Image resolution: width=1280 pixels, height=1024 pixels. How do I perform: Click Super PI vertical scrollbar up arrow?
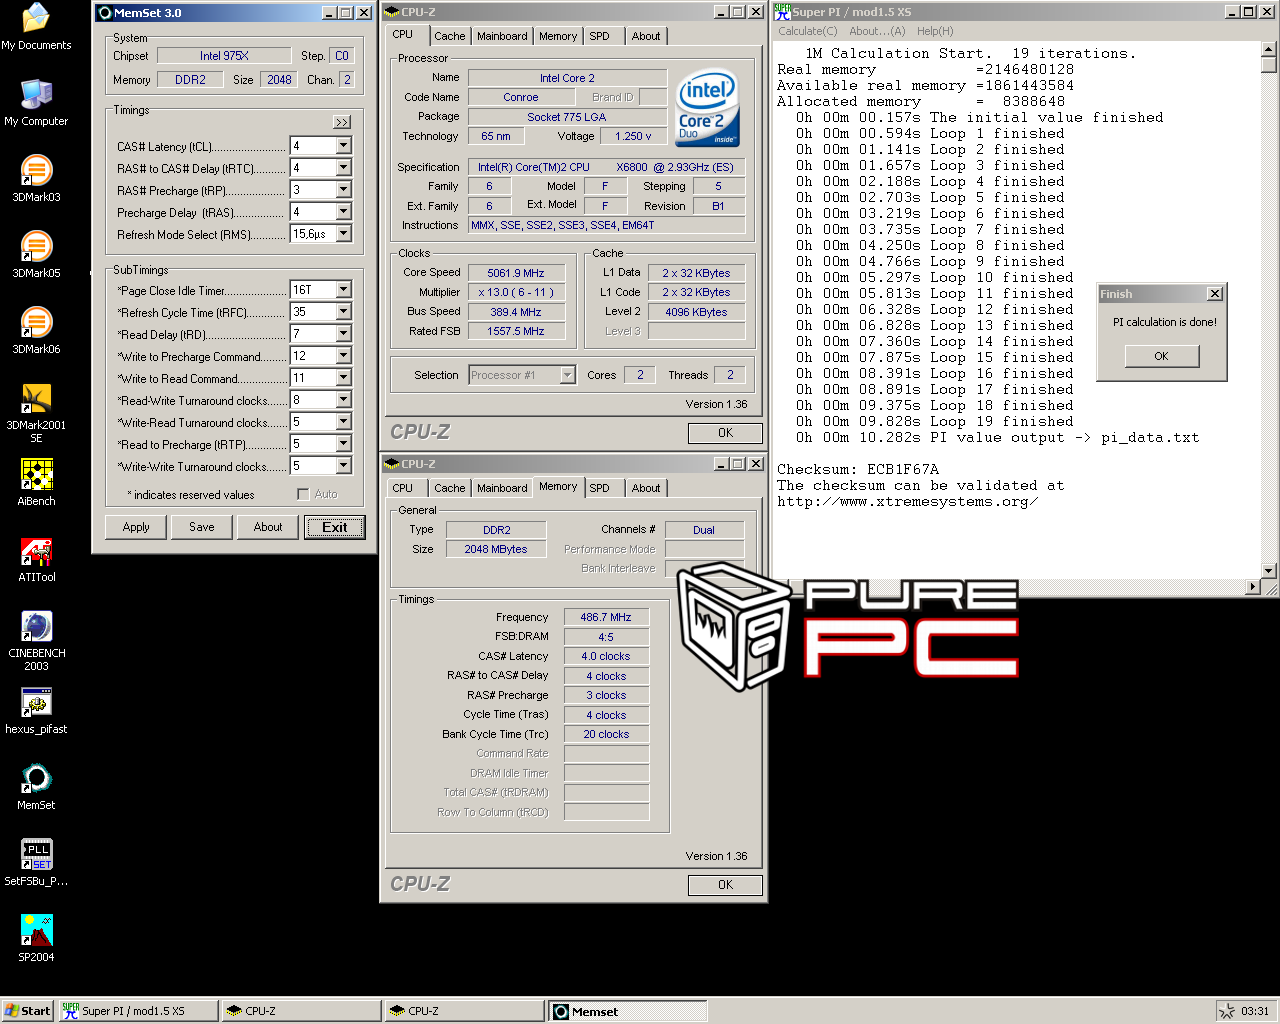coord(1269,49)
